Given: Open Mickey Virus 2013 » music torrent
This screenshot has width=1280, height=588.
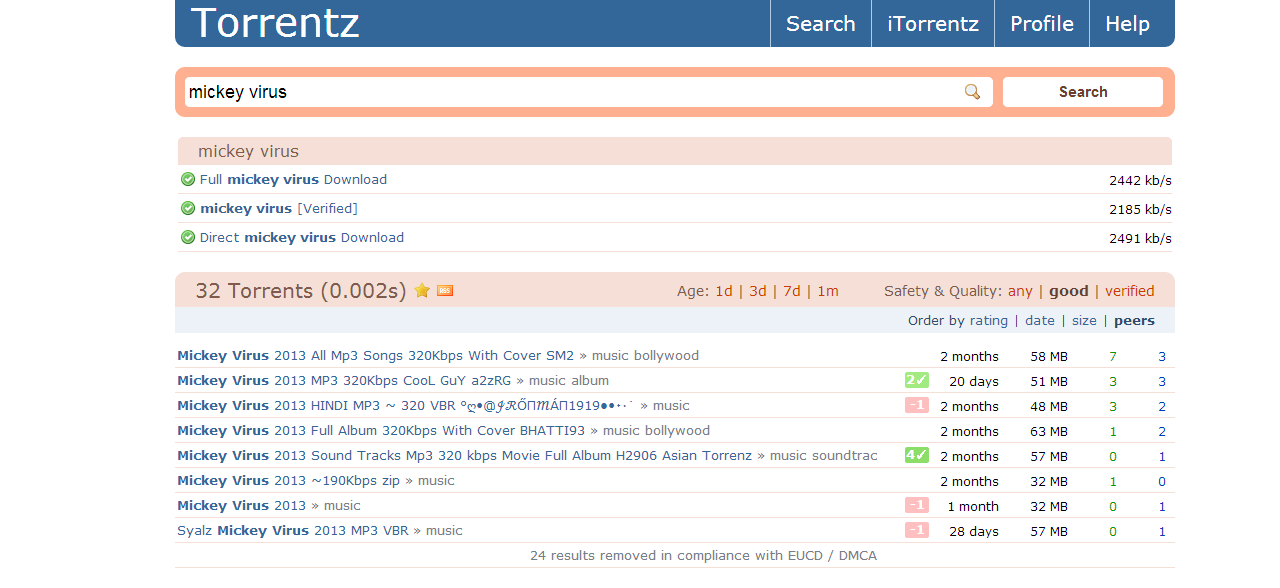Looking at the screenshot, I should tap(242, 505).
